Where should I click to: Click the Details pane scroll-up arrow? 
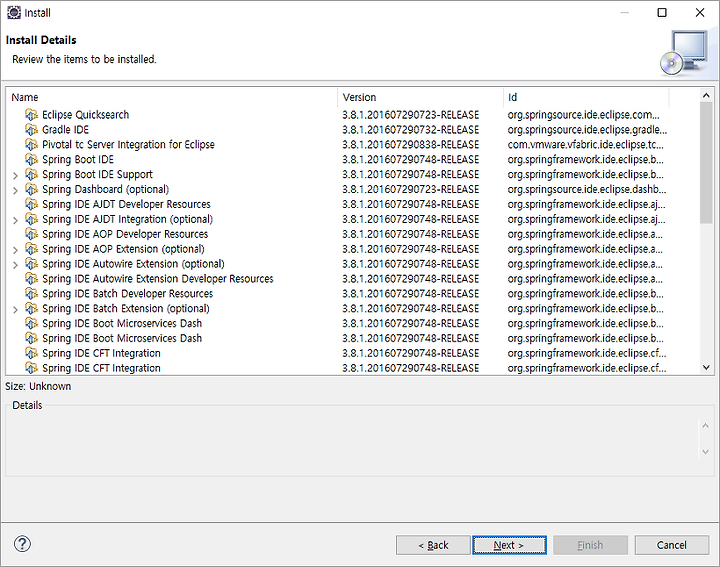point(705,426)
